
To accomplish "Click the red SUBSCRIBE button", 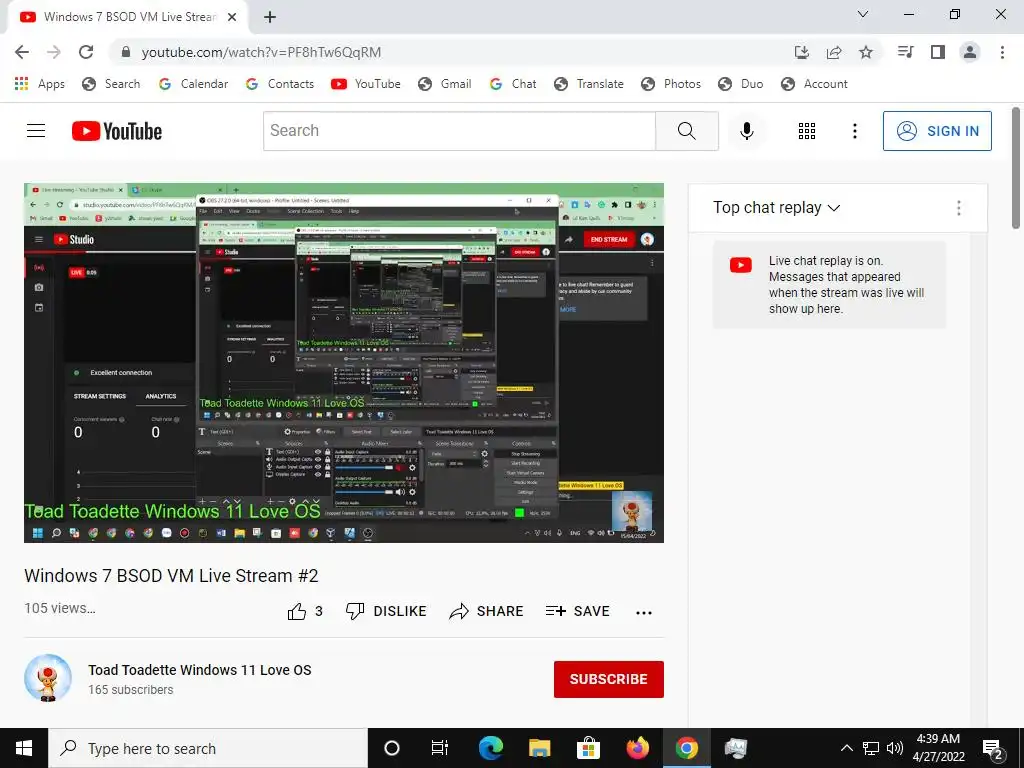I will pyautogui.click(x=609, y=679).
